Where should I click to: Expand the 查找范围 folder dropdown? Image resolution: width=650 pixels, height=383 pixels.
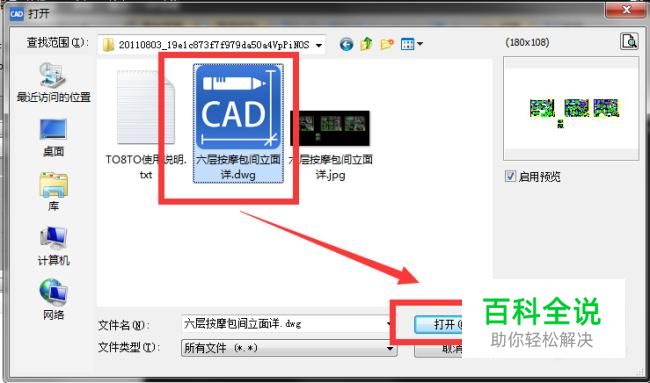[x=318, y=45]
